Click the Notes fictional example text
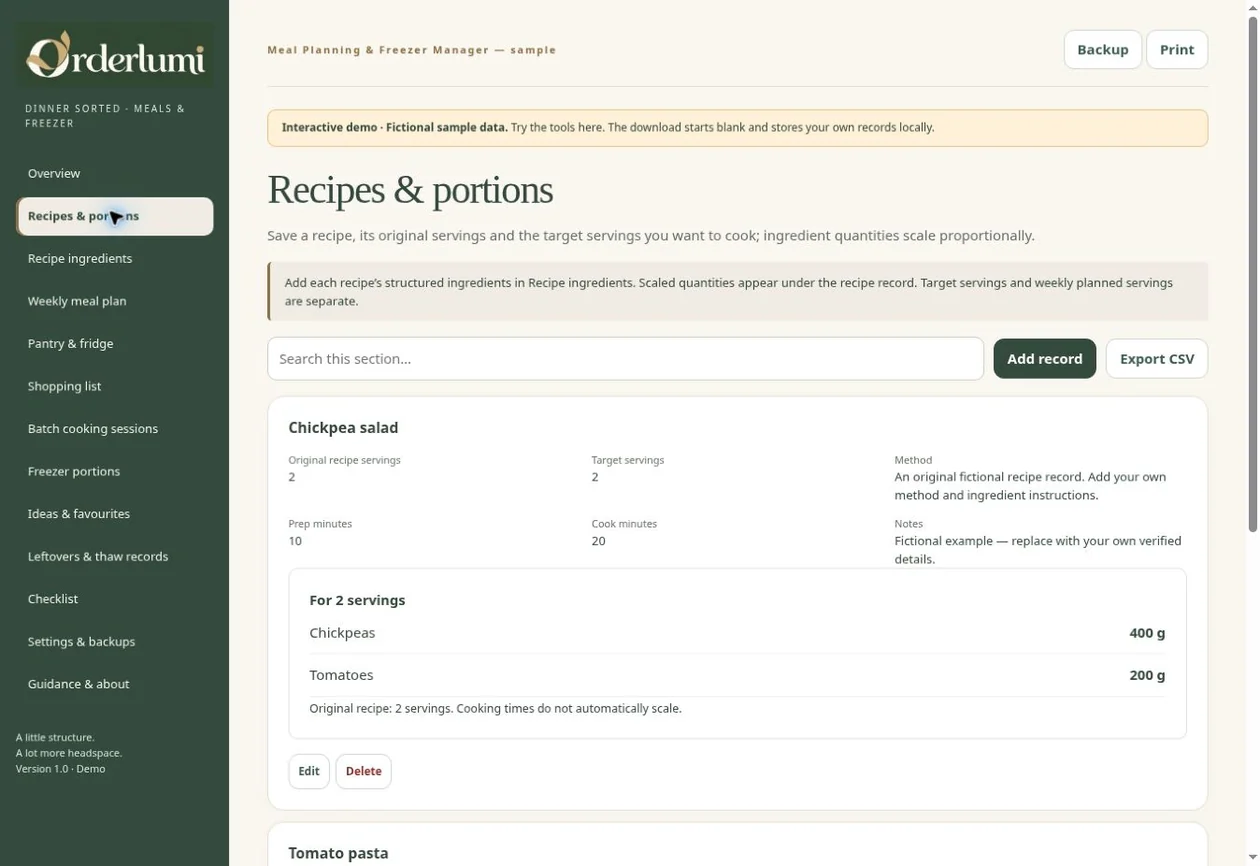The image size is (1260, 866). point(1038,550)
